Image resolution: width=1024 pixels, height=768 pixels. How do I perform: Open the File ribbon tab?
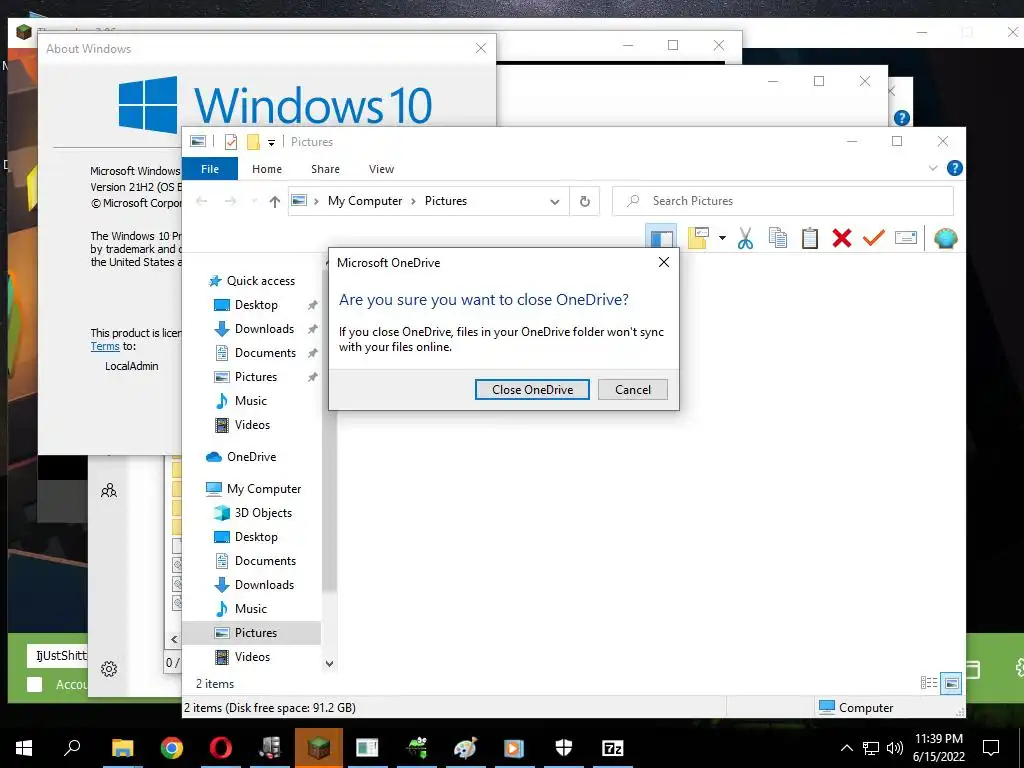click(x=210, y=168)
